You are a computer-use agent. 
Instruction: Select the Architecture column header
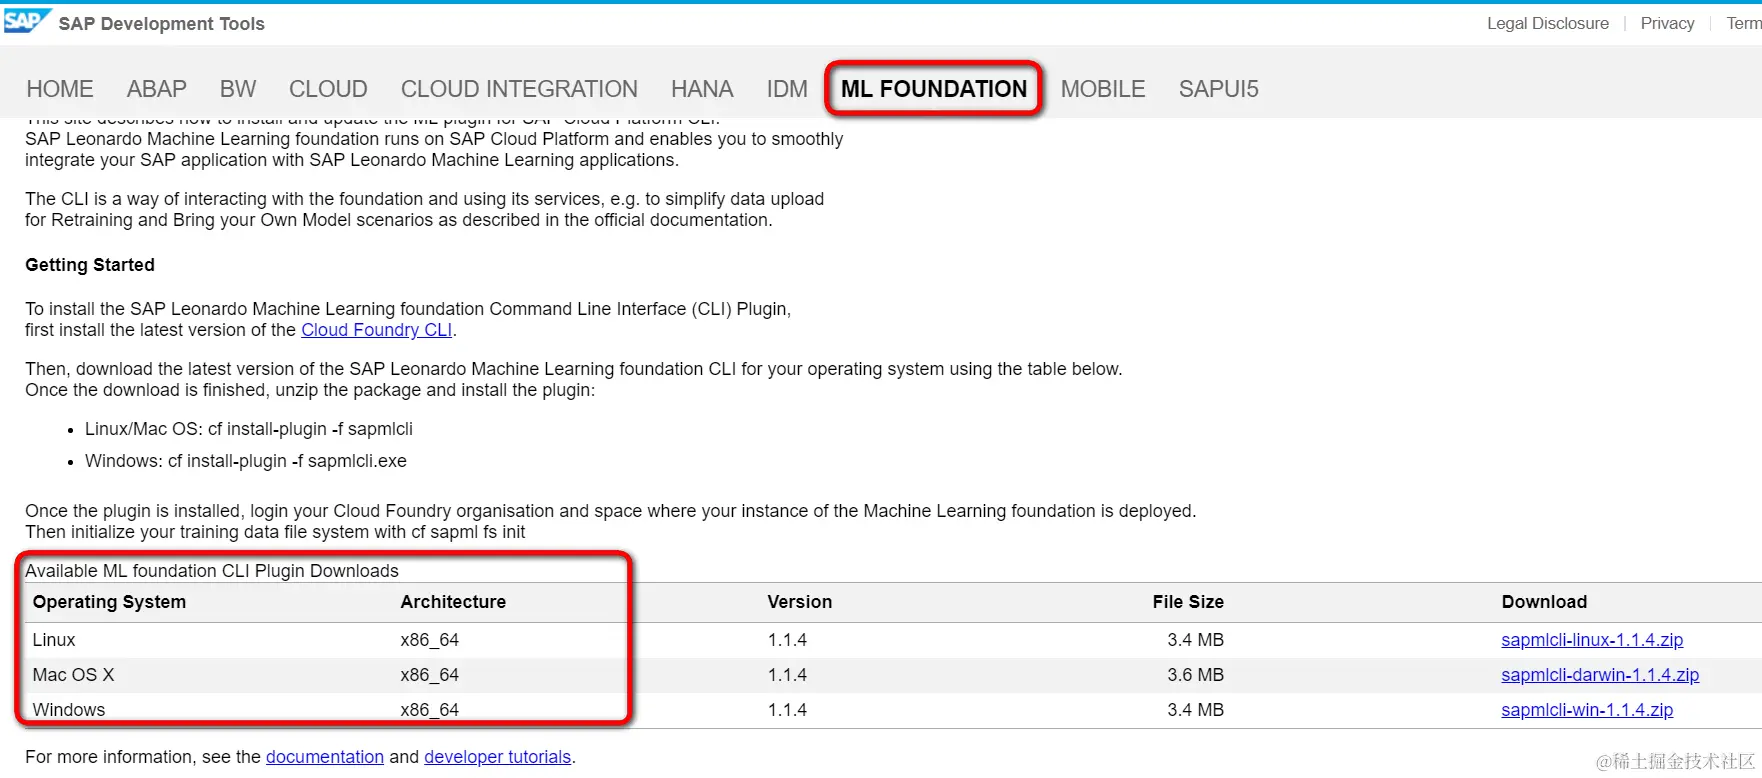[x=453, y=602]
